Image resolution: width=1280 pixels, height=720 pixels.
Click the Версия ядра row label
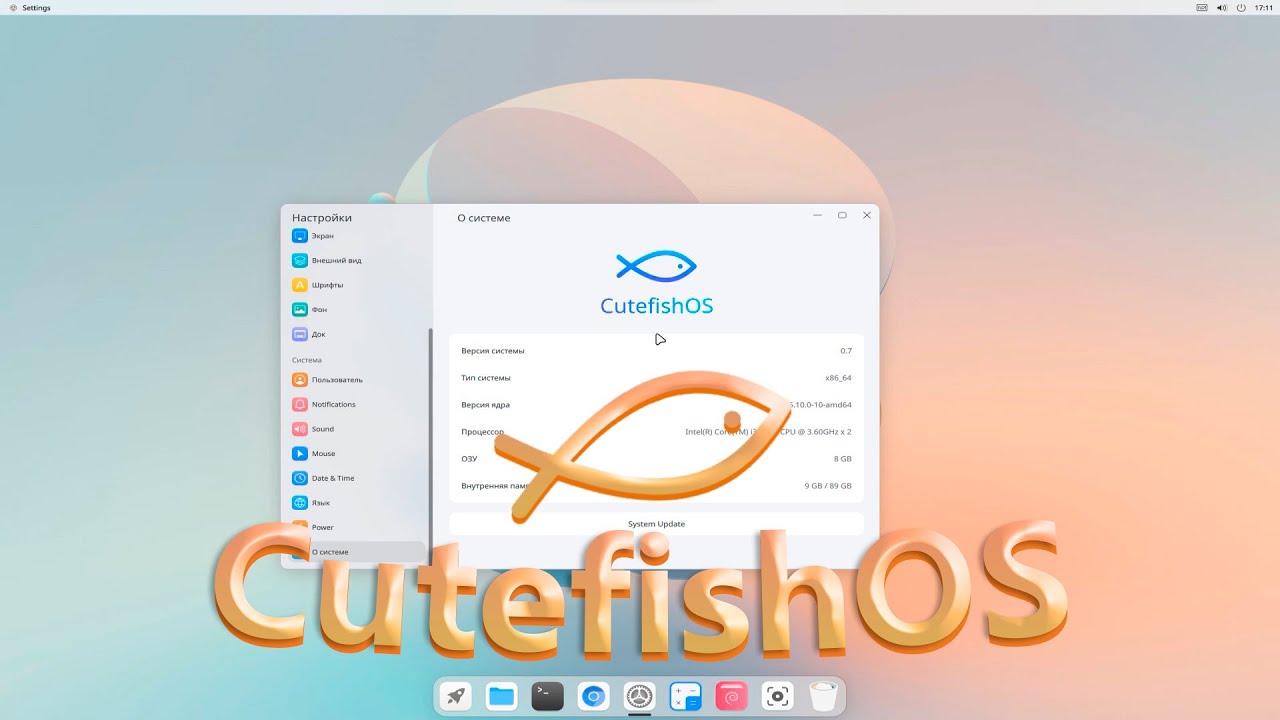click(485, 405)
